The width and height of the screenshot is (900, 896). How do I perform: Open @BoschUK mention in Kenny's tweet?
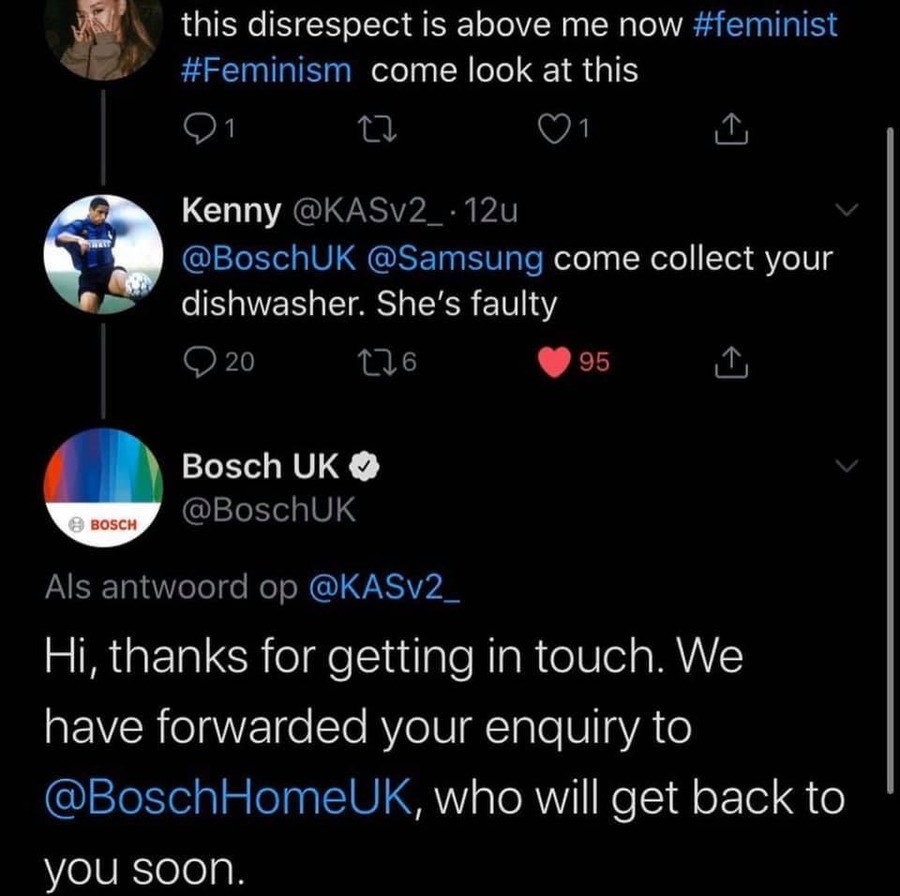[267, 258]
